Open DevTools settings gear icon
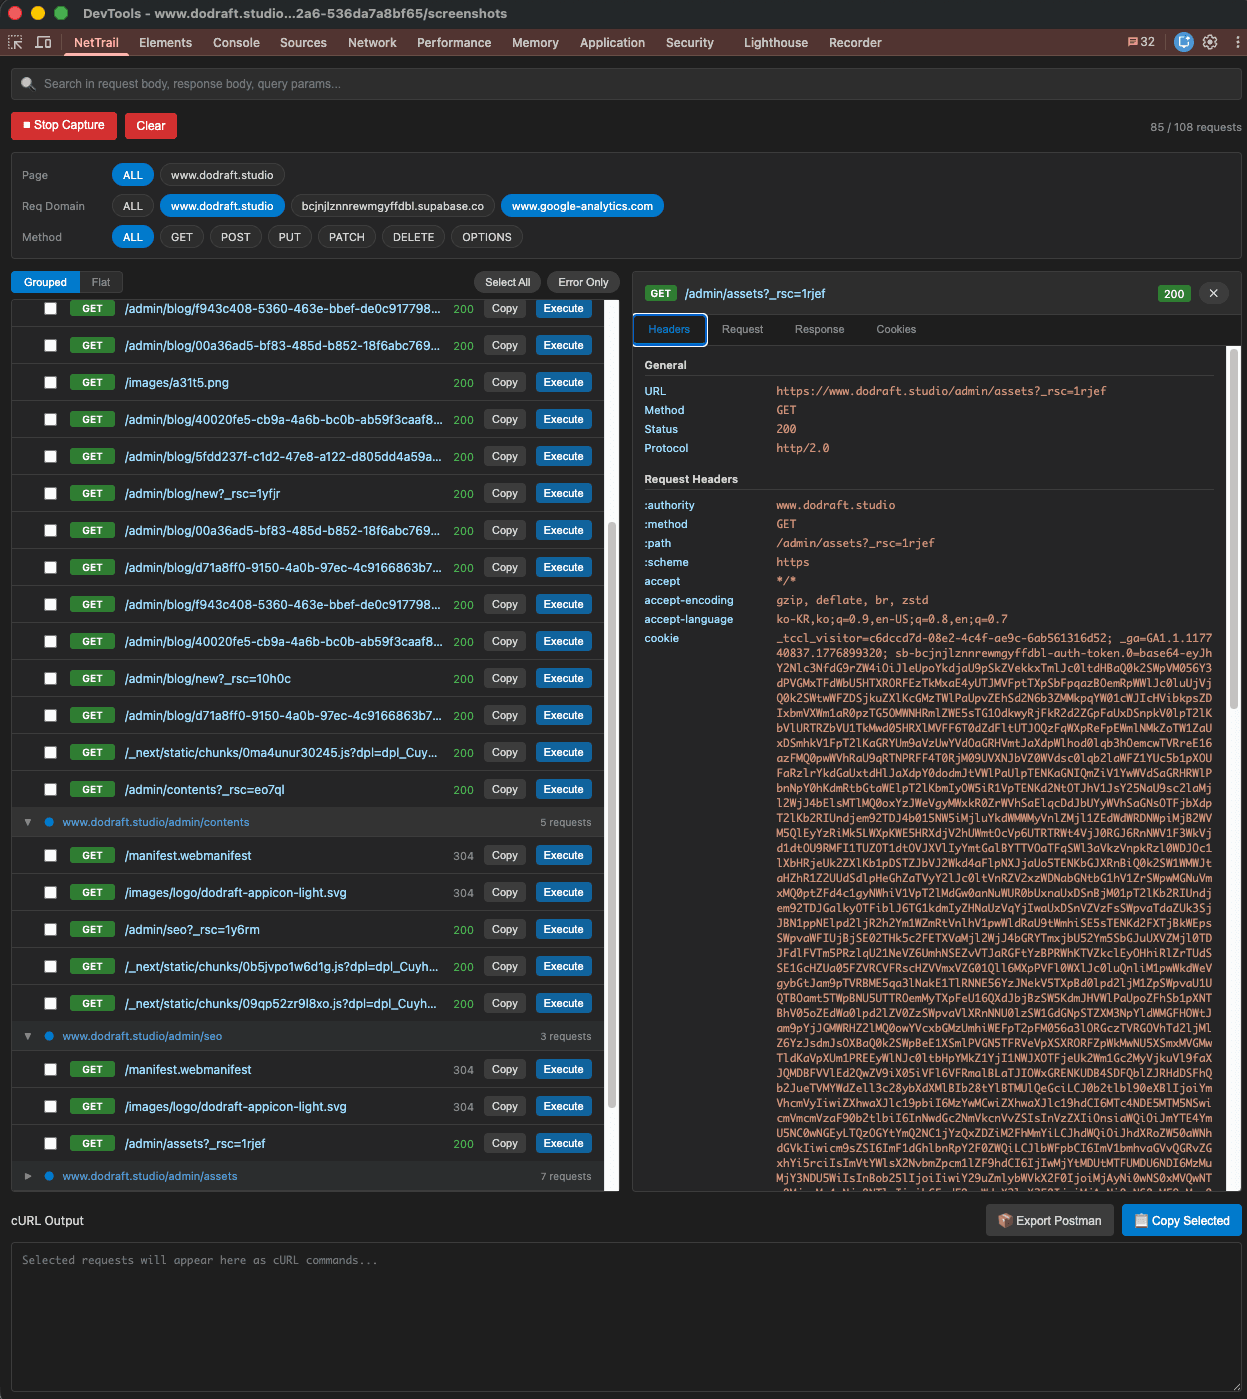 [1210, 42]
